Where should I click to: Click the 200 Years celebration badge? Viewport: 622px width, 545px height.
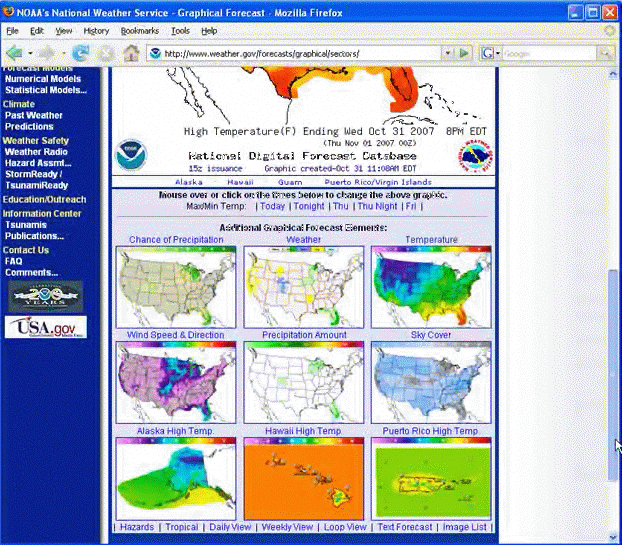tap(46, 296)
